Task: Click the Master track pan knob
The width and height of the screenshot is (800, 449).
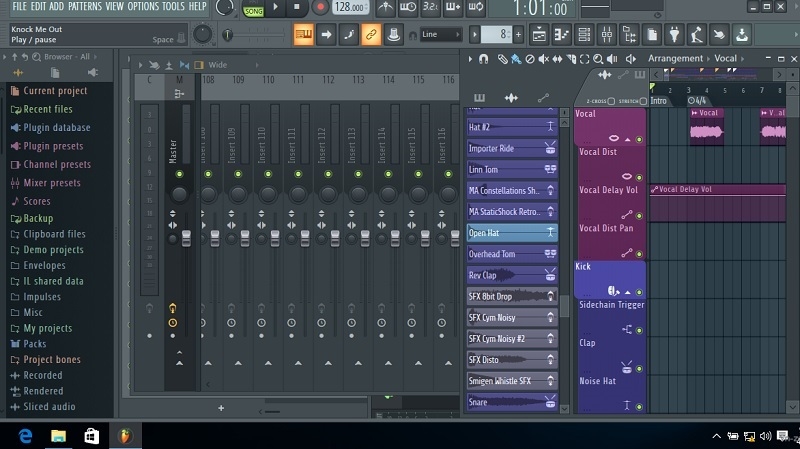Action: coord(179,194)
